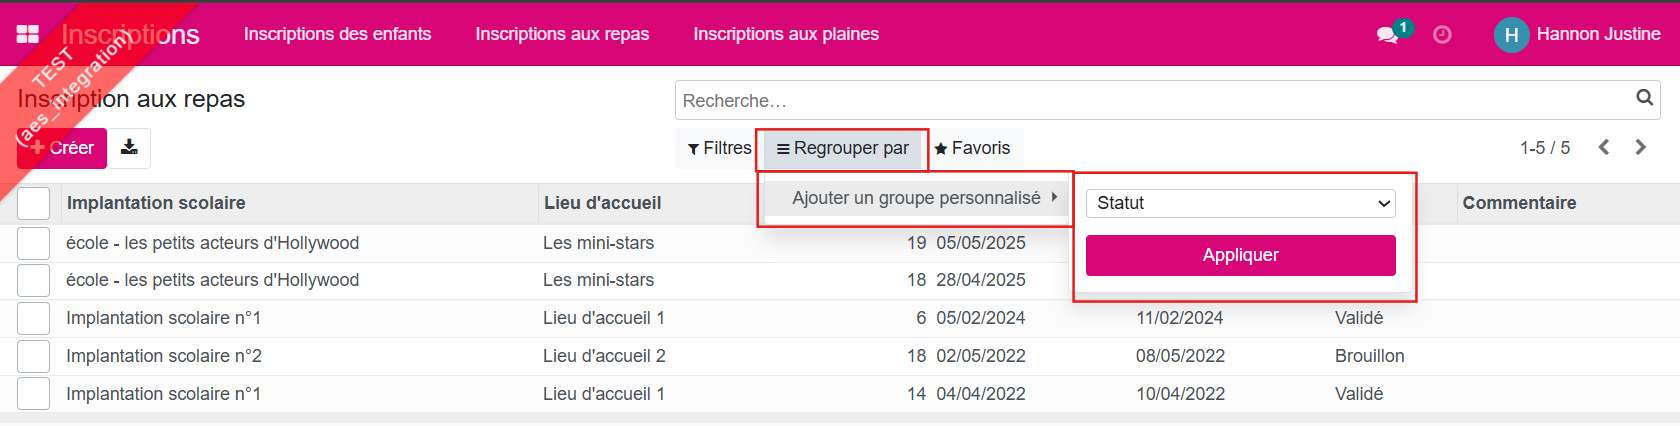1680x426 pixels.
Task: Go to the next page arrow
Action: pos(1640,147)
